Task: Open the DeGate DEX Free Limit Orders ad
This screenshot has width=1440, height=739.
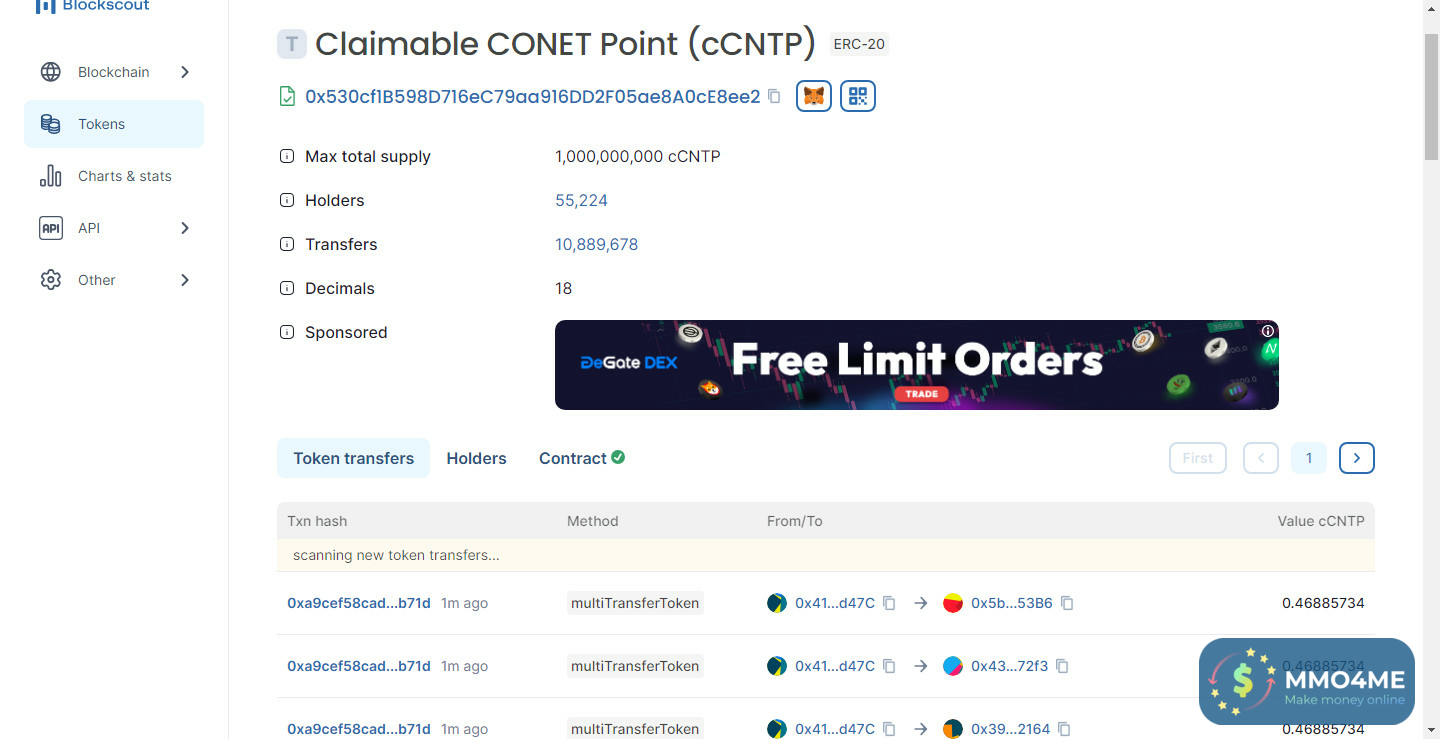Action: (917, 365)
